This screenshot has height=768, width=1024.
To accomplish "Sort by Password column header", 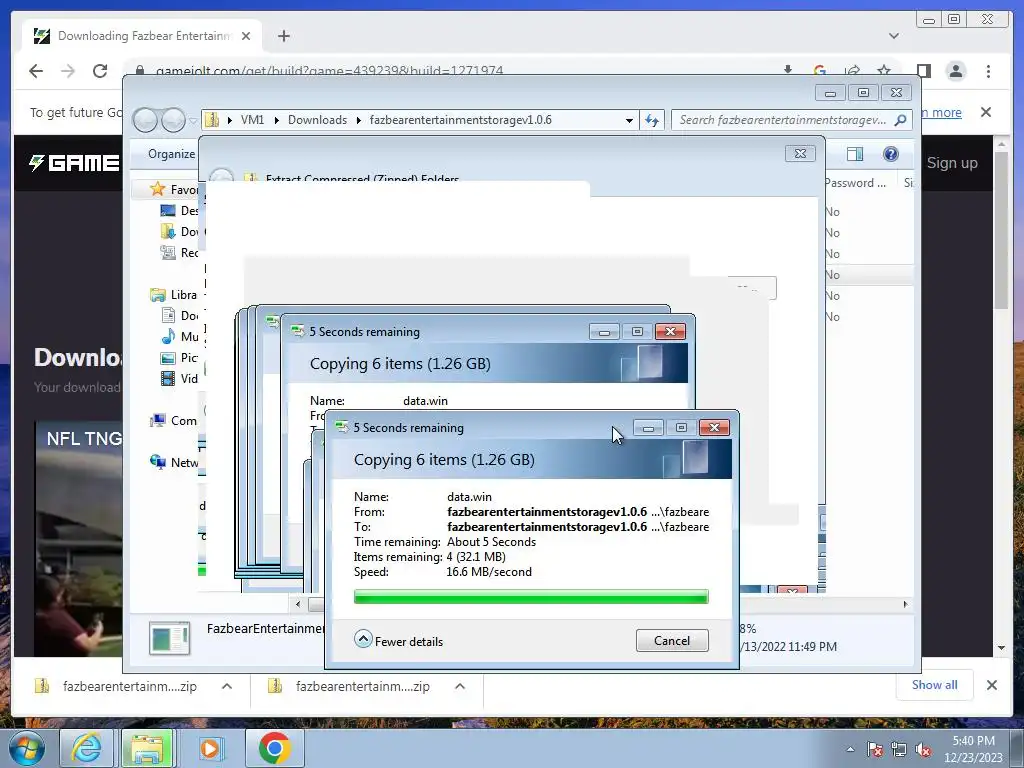I will coord(856,183).
